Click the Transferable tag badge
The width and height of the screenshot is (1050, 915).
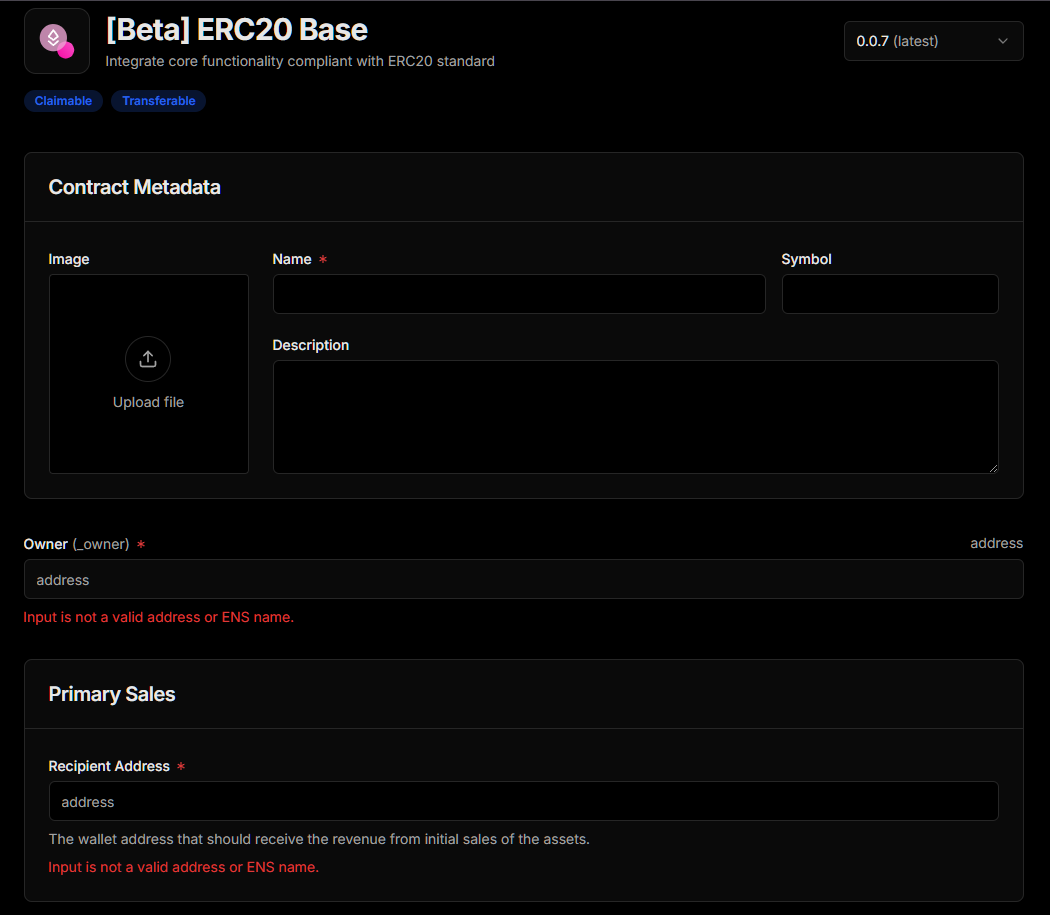pos(158,101)
